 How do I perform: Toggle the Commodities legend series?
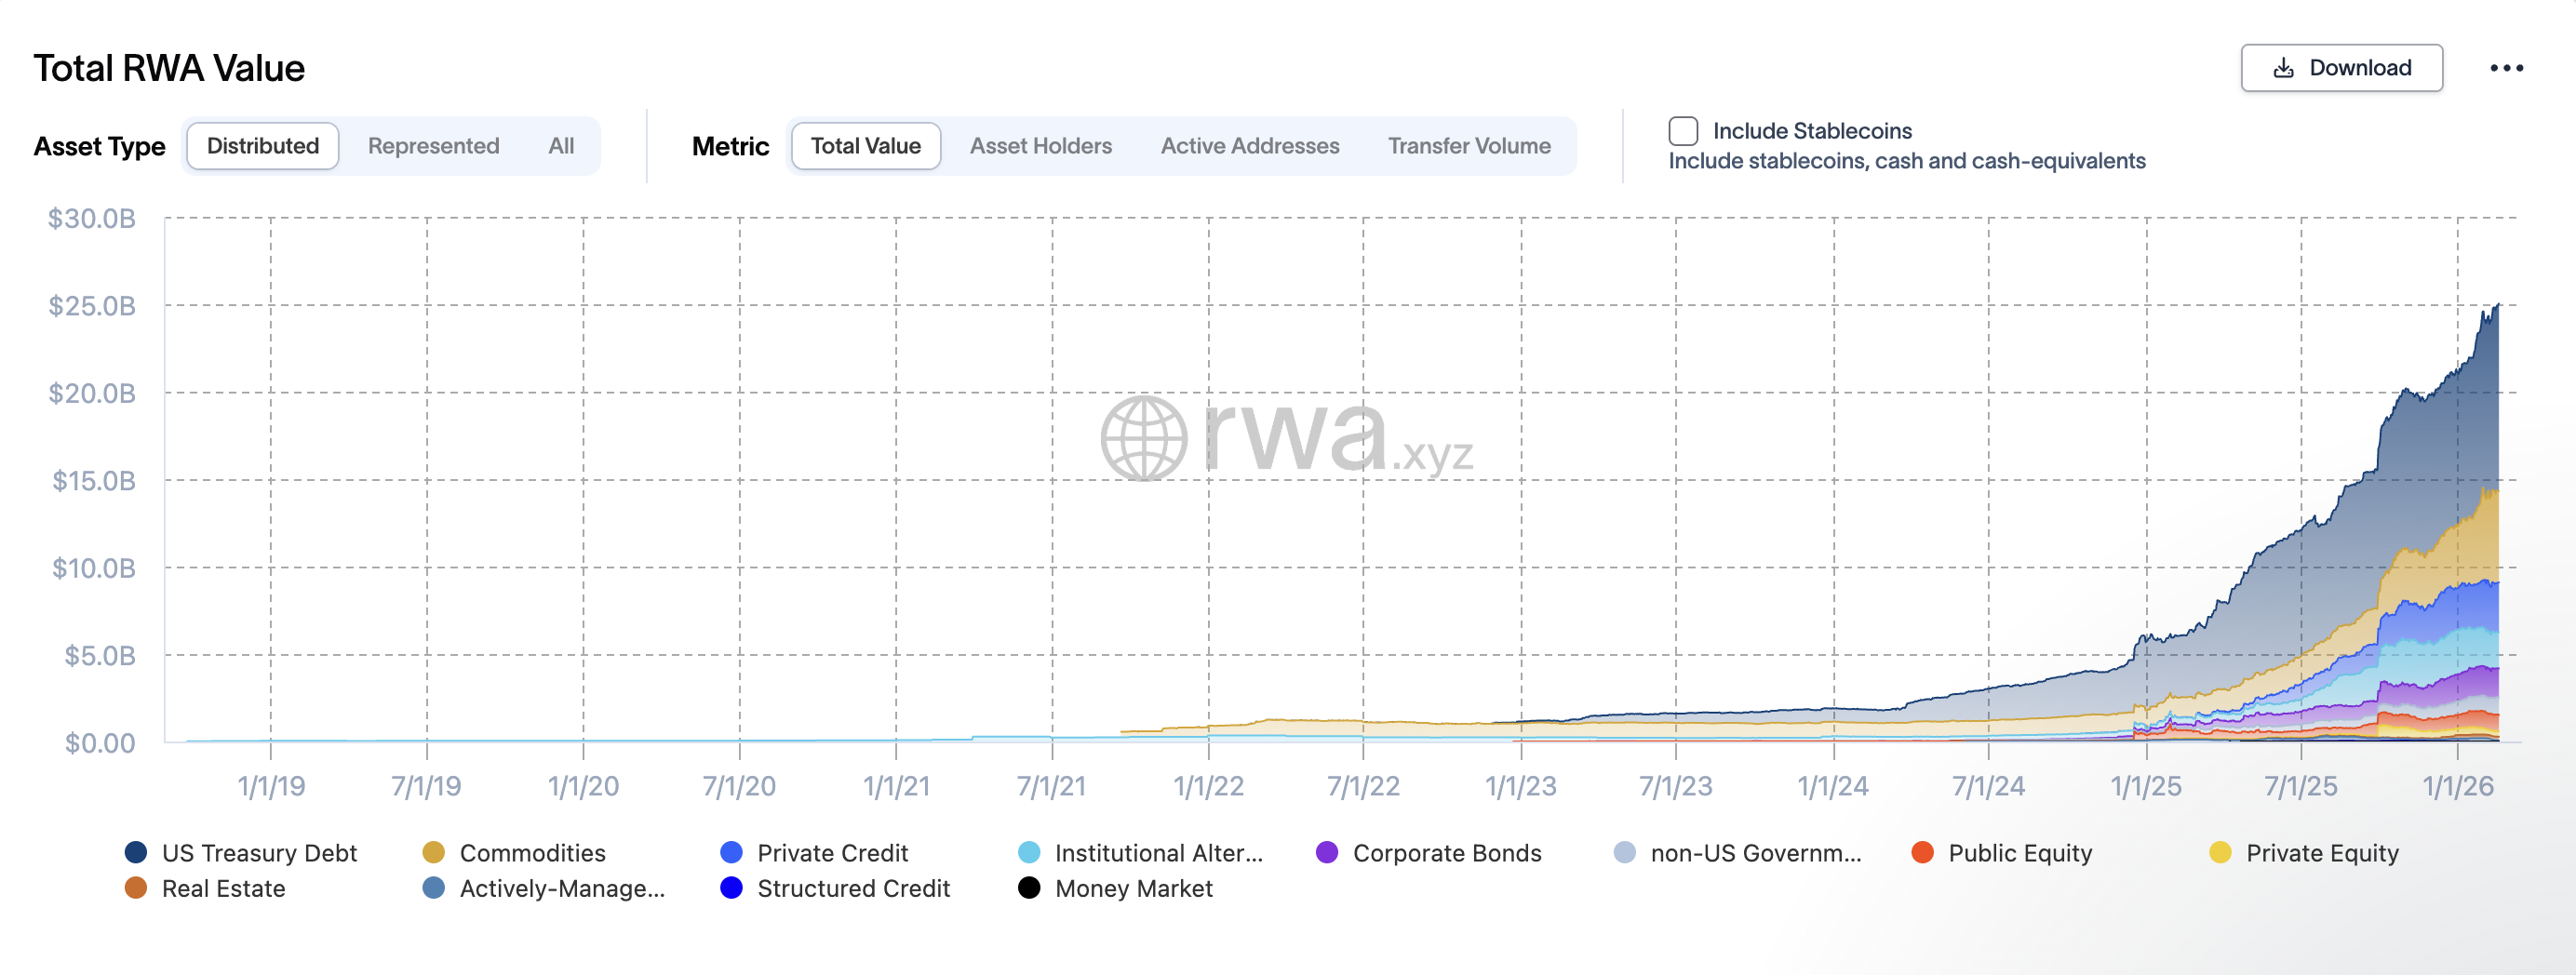pos(433,852)
